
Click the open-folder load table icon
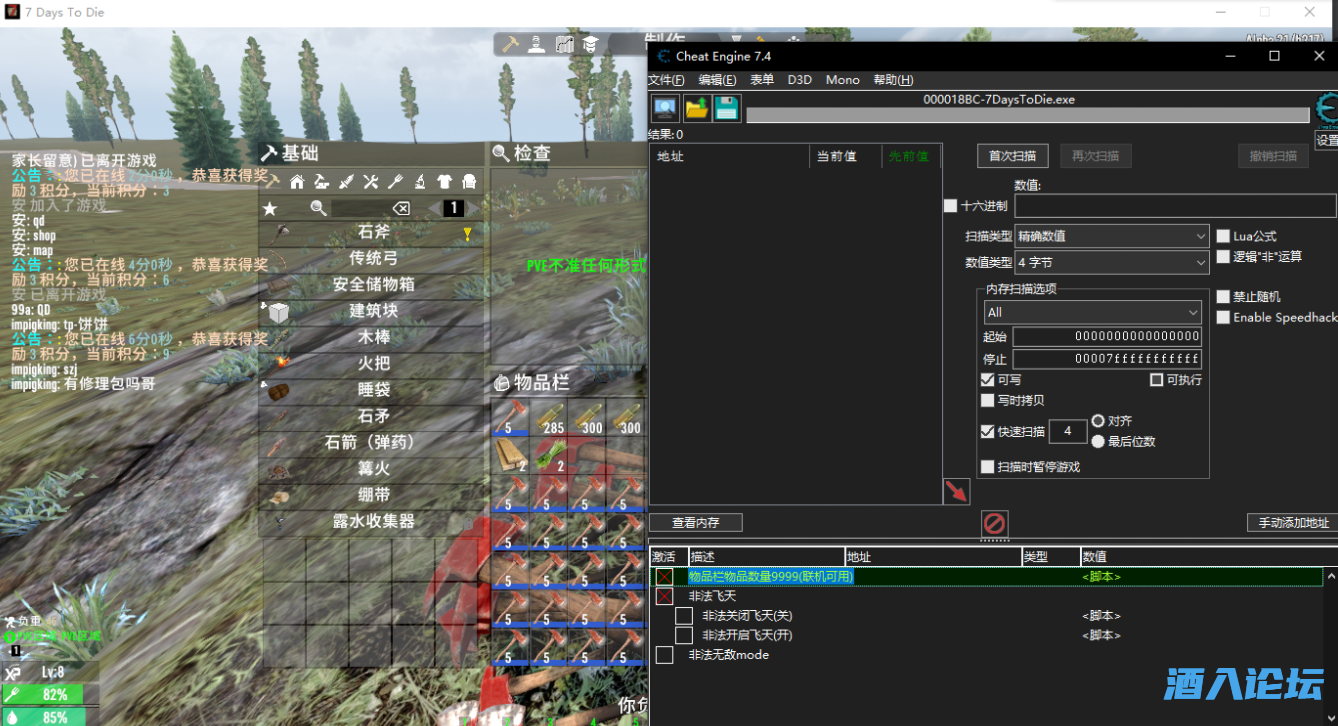(x=697, y=108)
